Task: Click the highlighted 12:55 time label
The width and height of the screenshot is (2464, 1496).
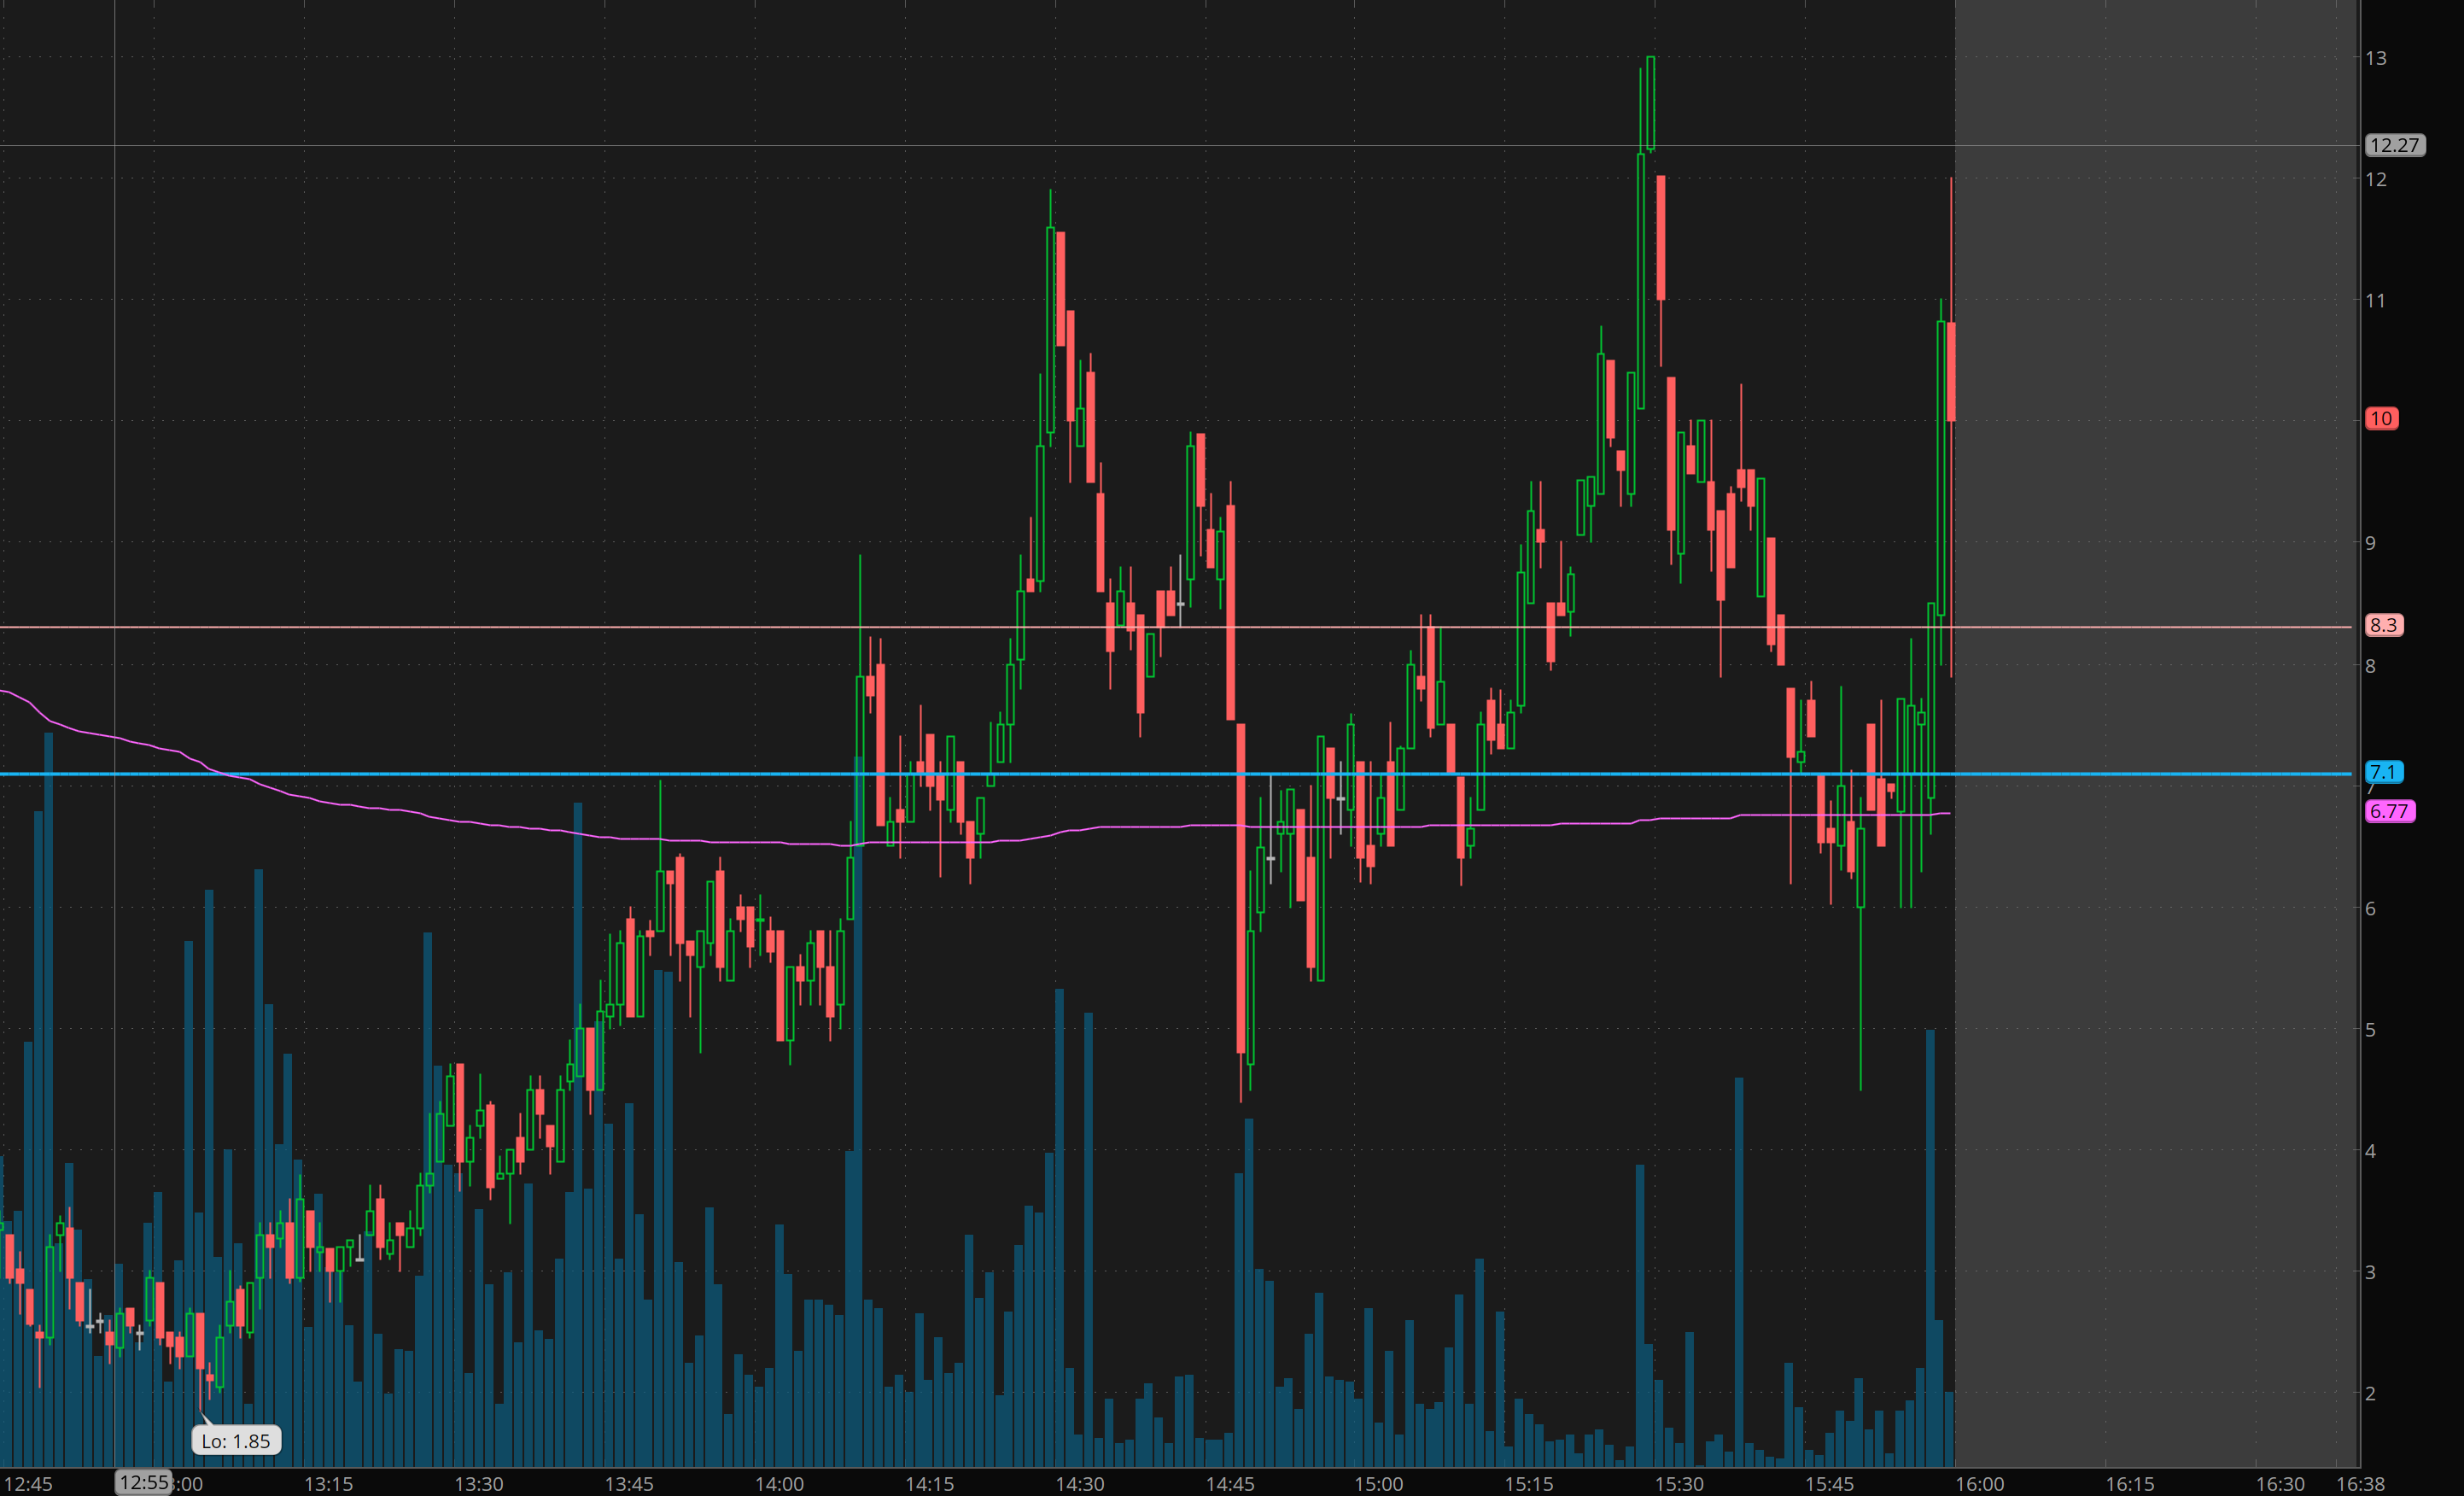Action: click(143, 1482)
